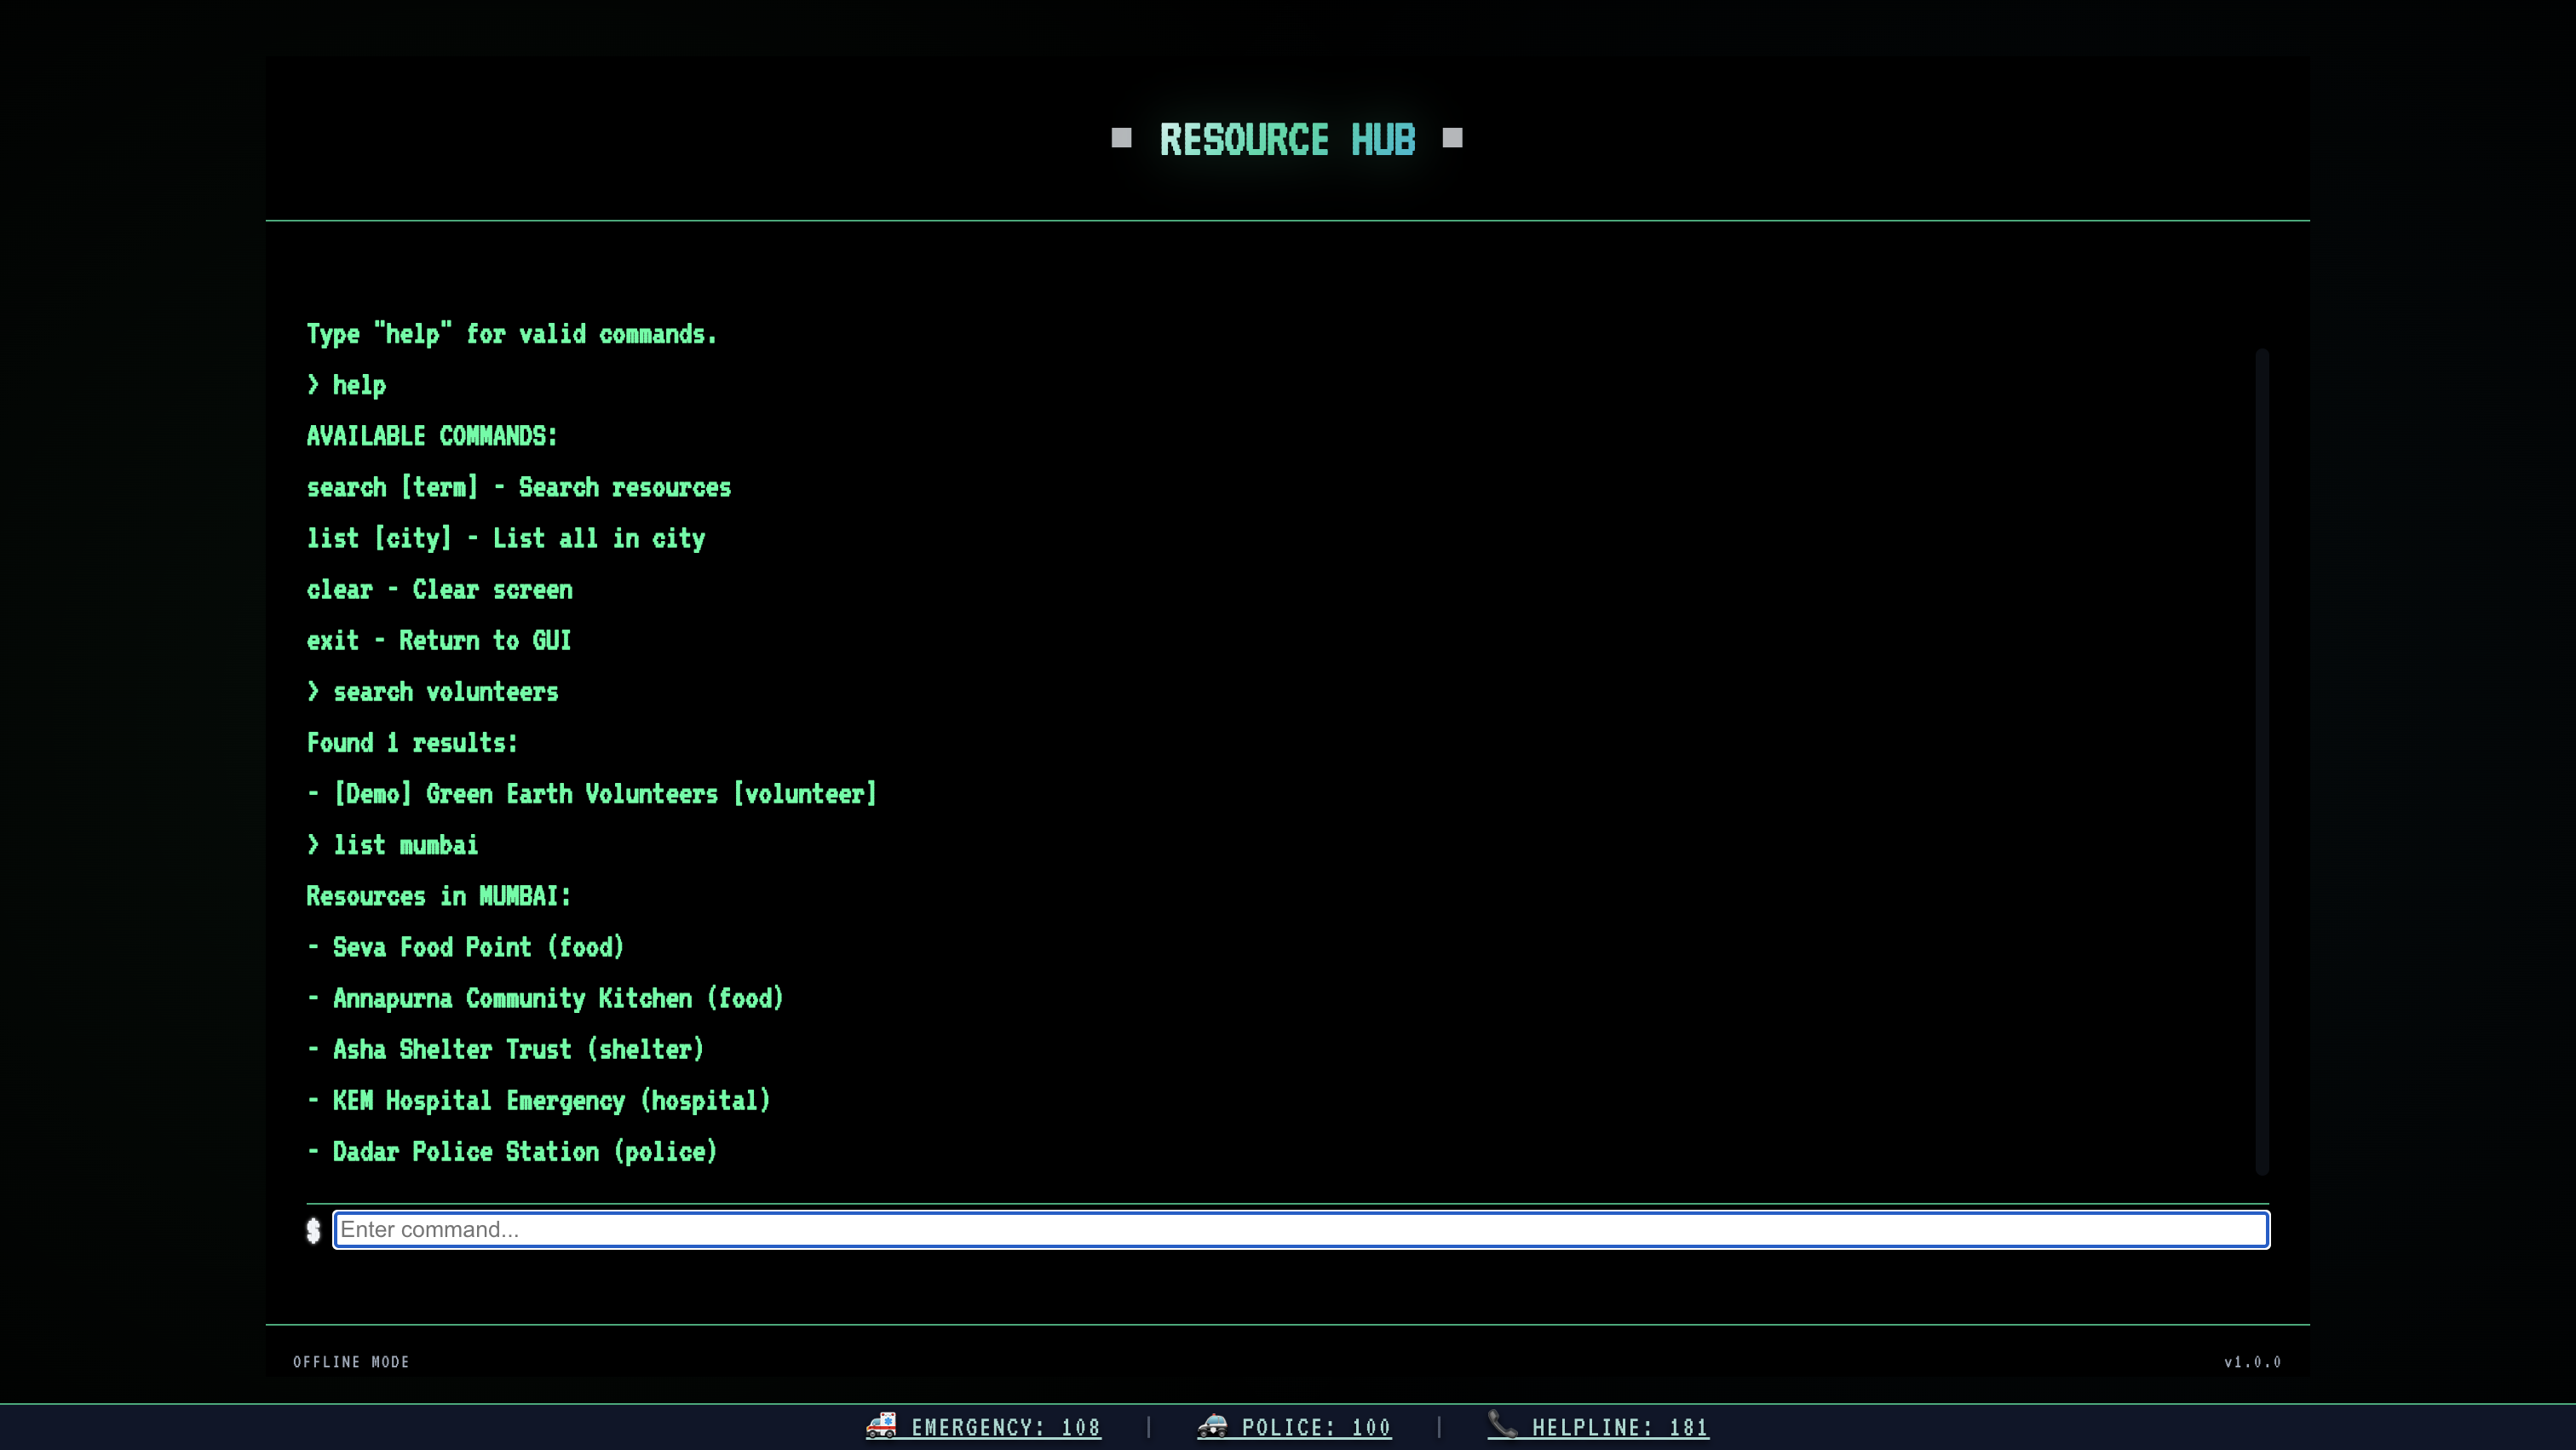Click the 'Type "help" for valid commands.' line
The height and width of the screenshot is (1450, 2576).
point(512,334)
